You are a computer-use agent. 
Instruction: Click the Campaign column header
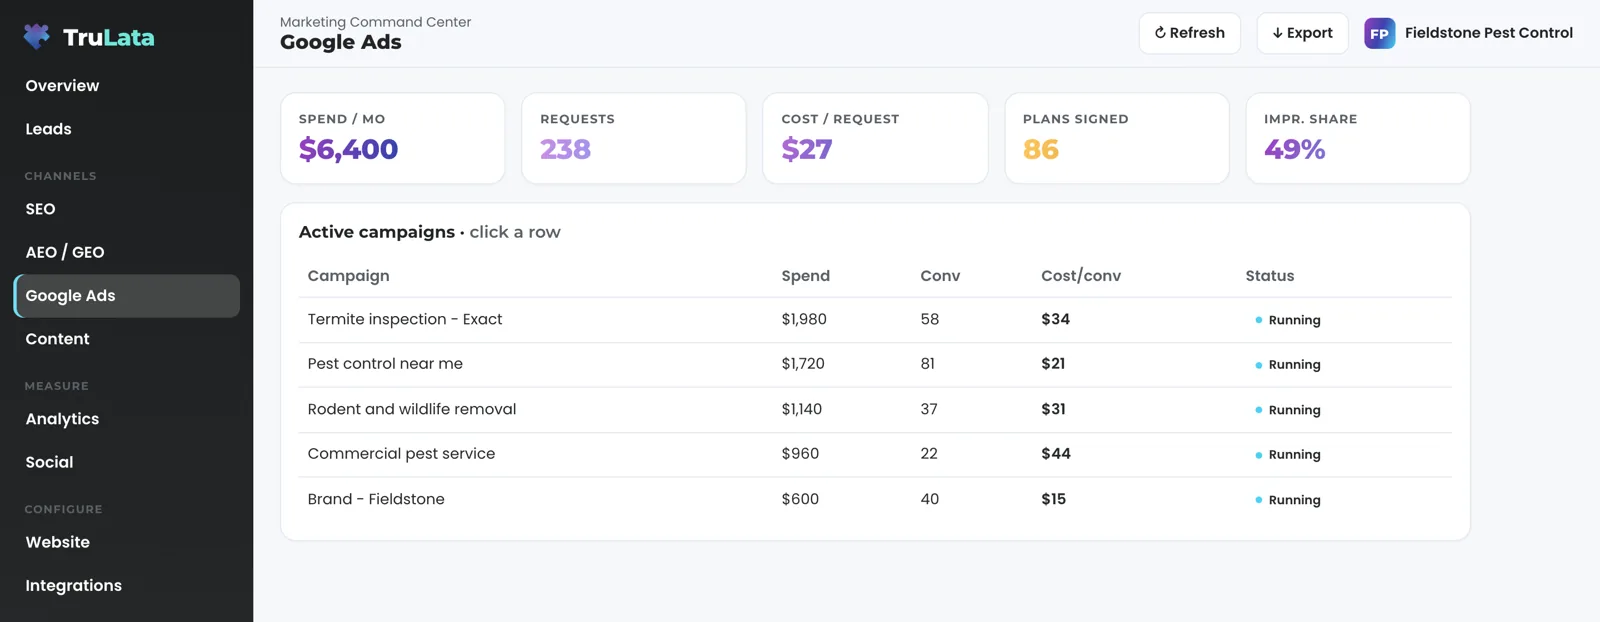[x=349, y=276]
